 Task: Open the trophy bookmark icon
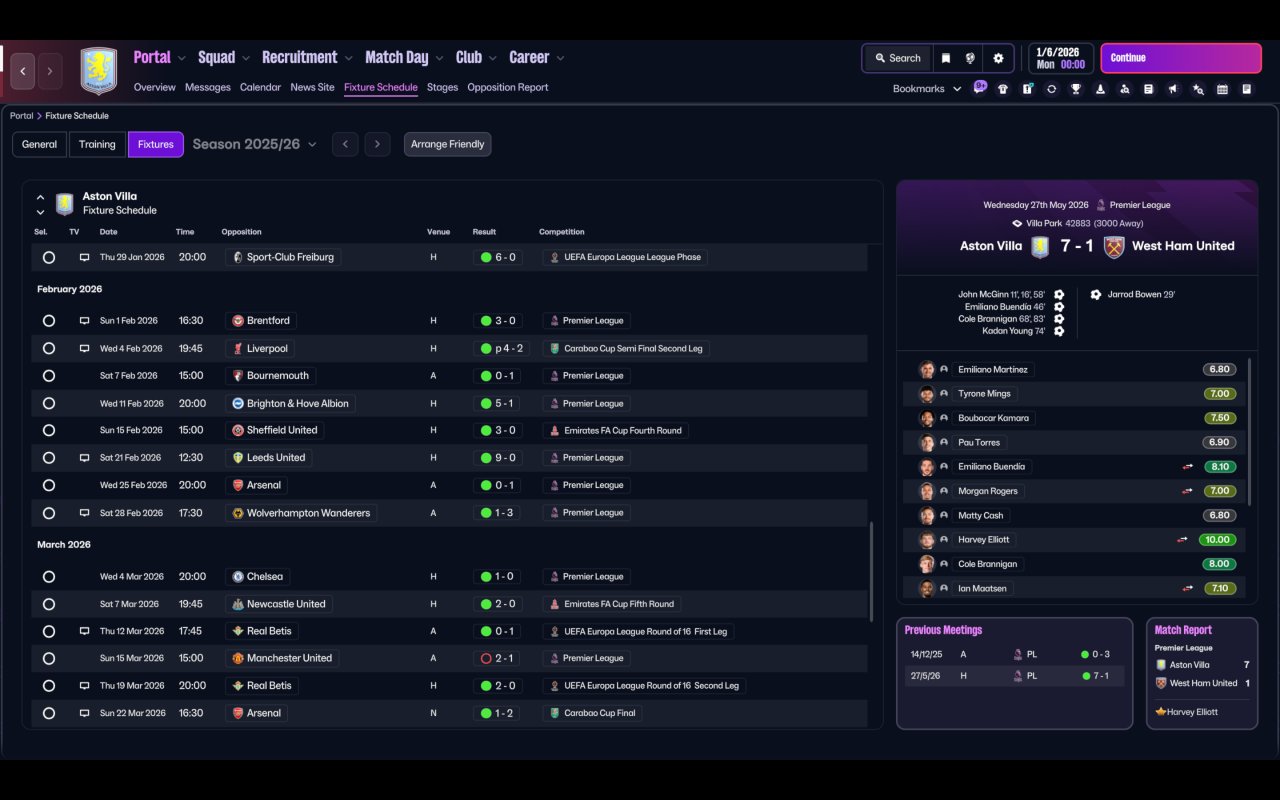pyautogui.click(x=1076, y=89)
